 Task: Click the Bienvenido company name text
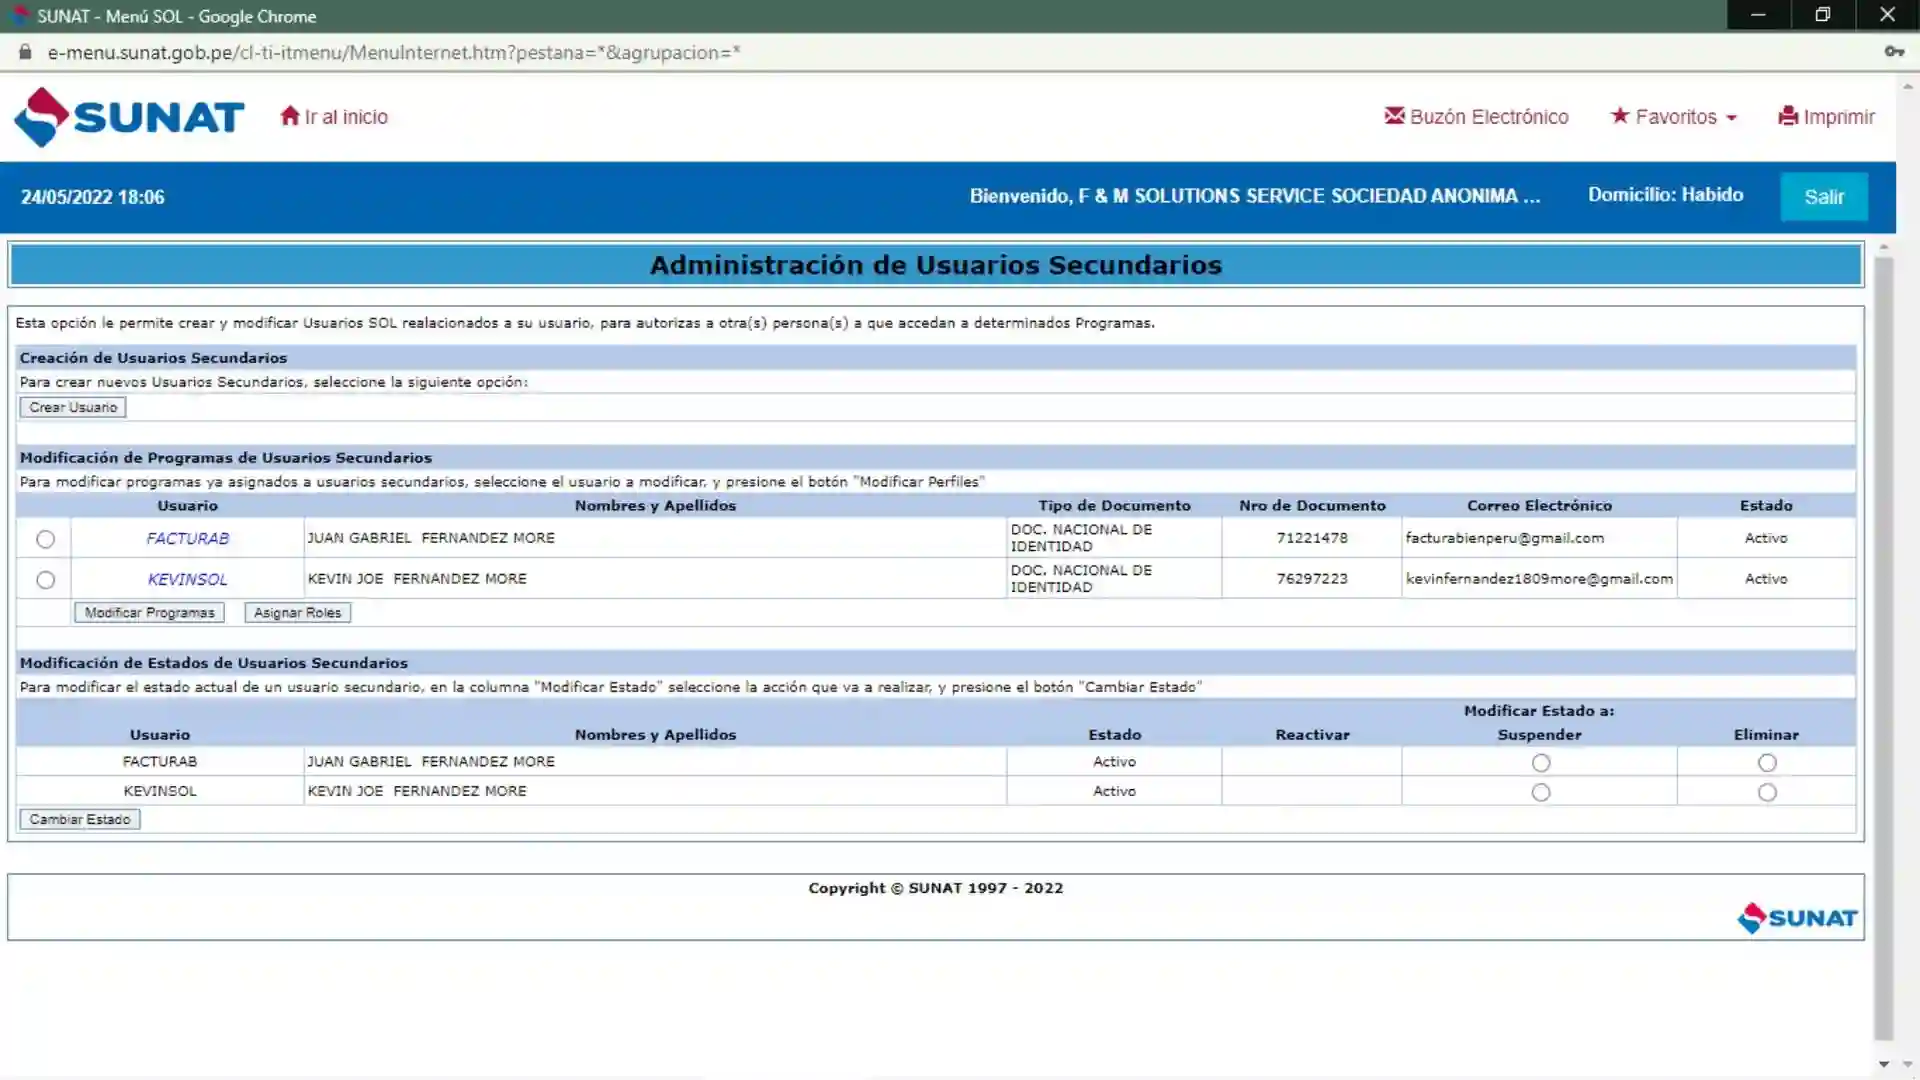coord(1255,196)
